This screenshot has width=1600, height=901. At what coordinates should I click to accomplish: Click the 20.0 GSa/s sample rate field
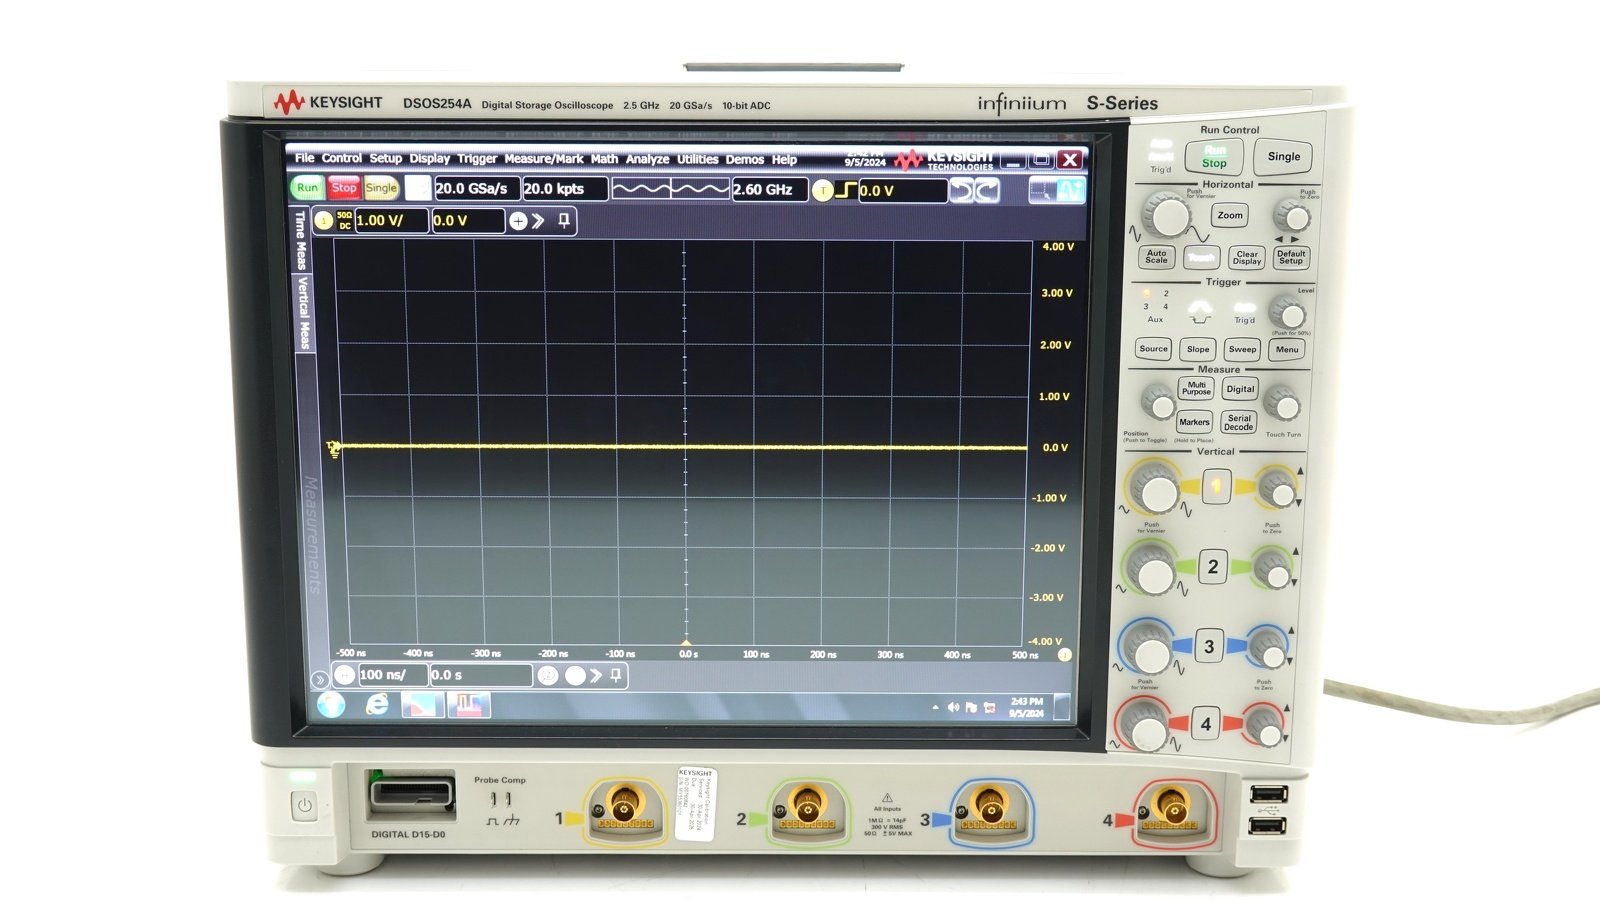(x=476, y=188)
